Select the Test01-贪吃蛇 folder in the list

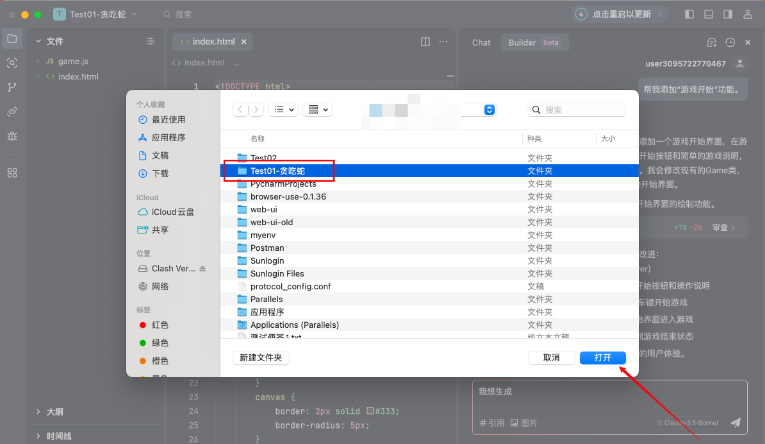click(278, 171)
